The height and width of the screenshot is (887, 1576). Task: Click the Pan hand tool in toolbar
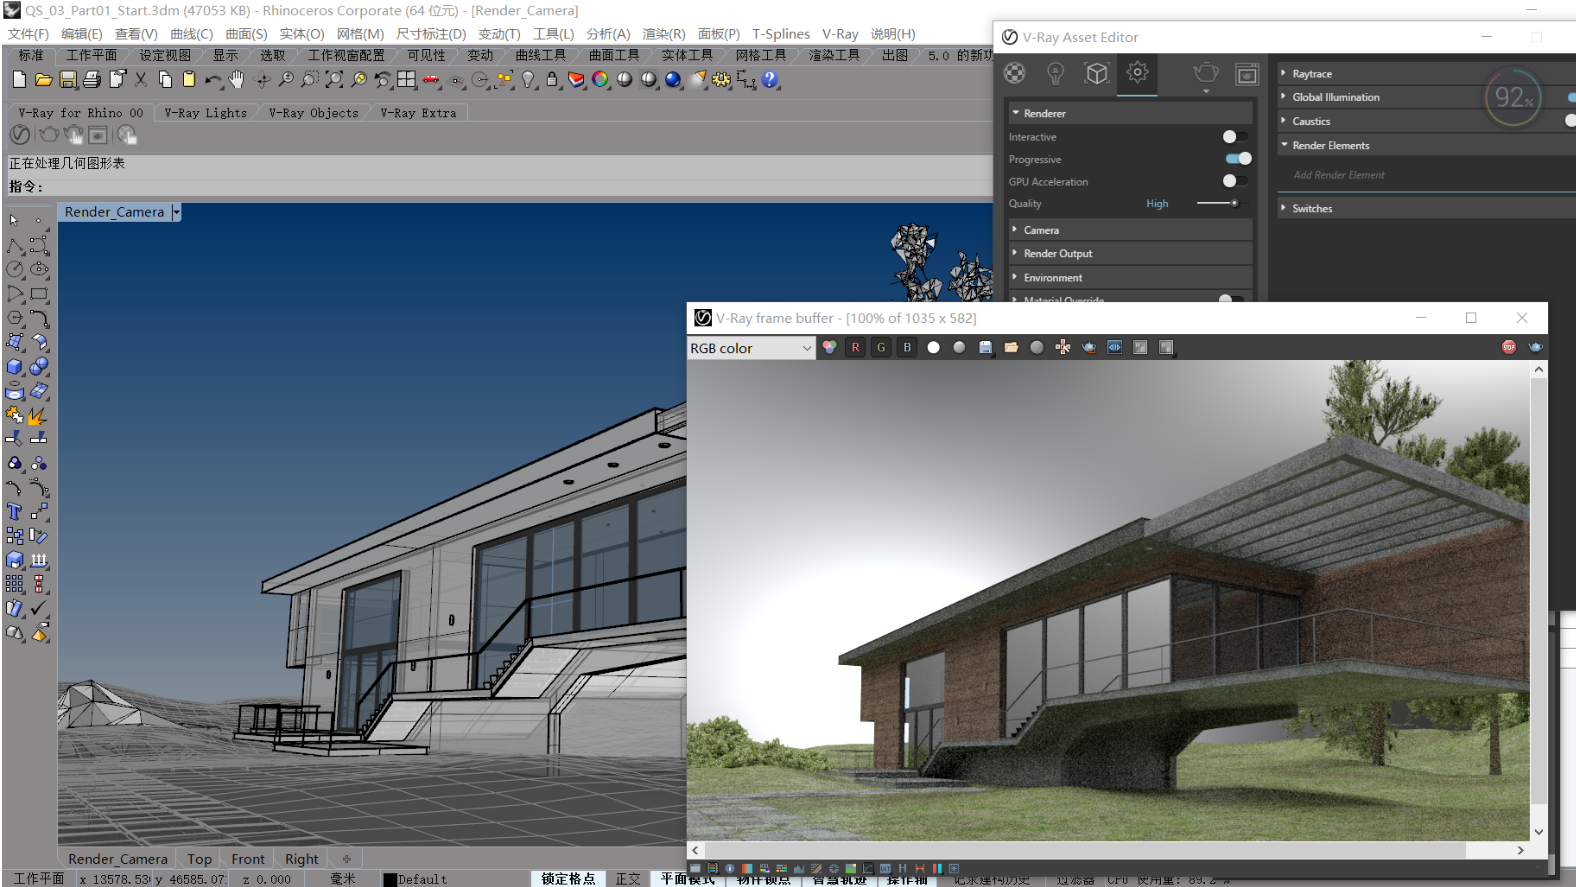[x=237, y=80]
